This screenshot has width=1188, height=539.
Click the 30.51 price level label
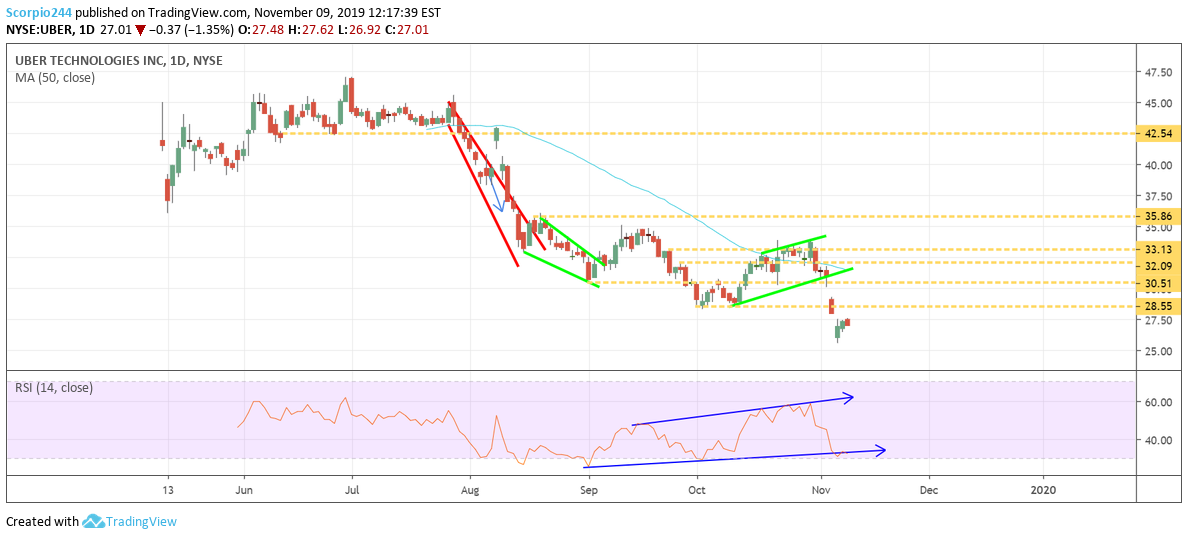point(1159,284)
